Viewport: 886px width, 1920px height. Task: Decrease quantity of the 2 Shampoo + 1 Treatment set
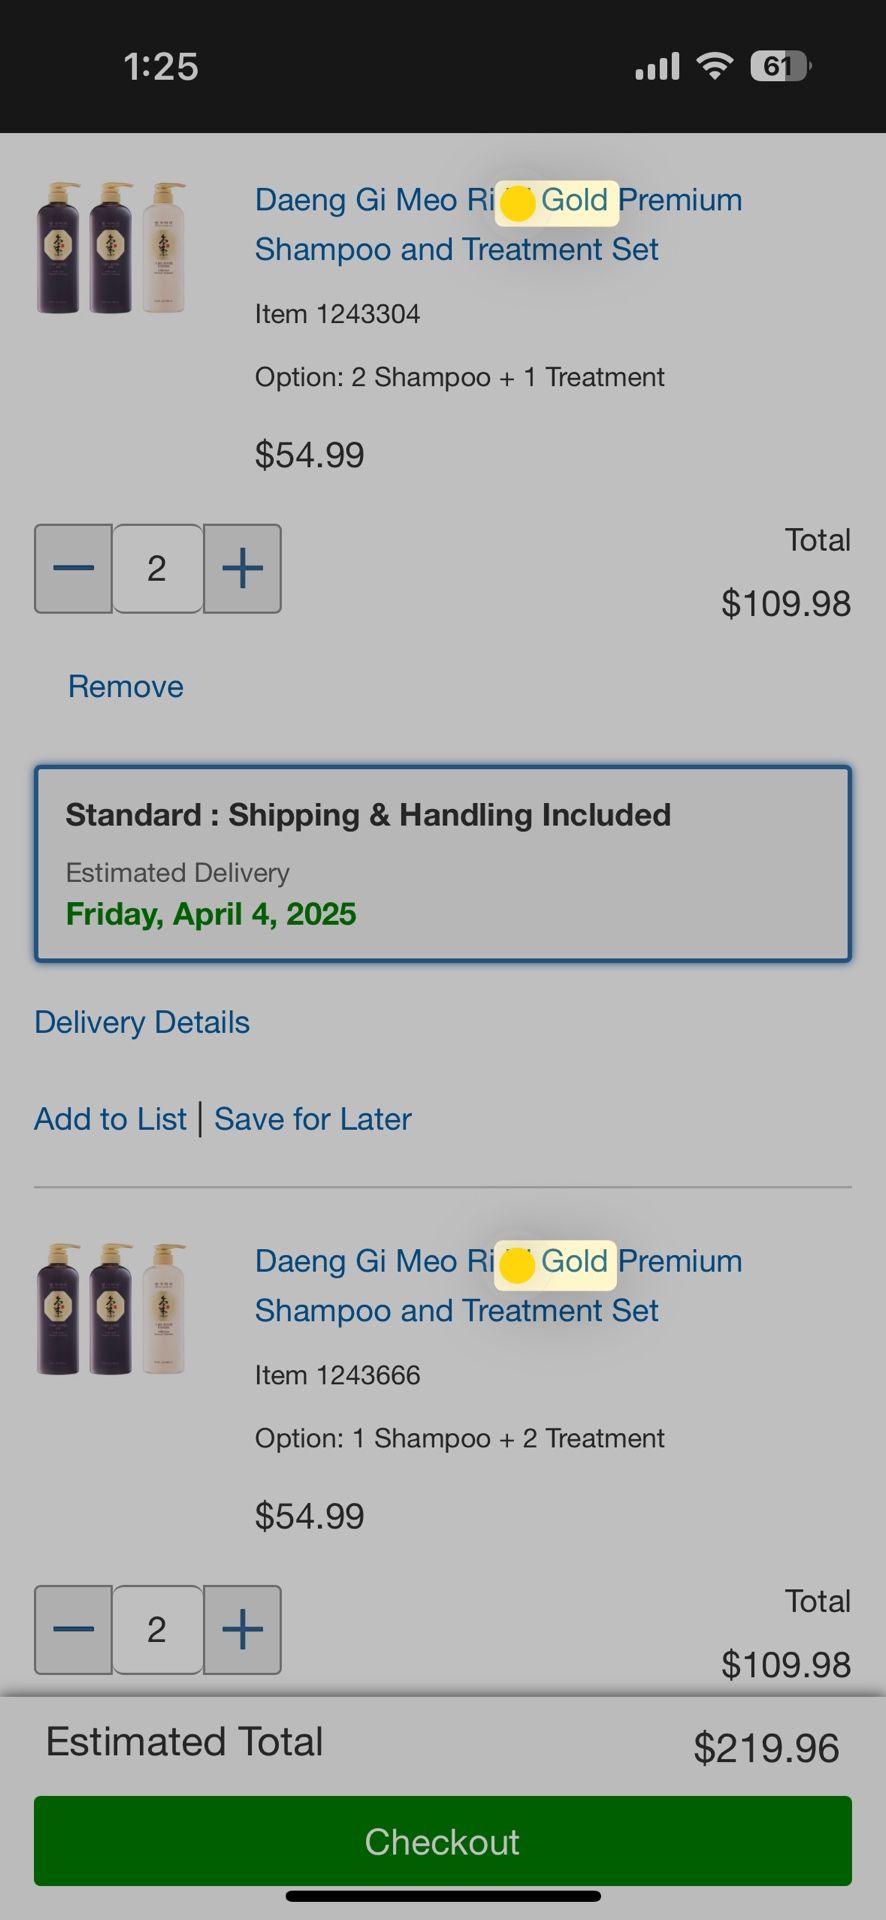73,568
